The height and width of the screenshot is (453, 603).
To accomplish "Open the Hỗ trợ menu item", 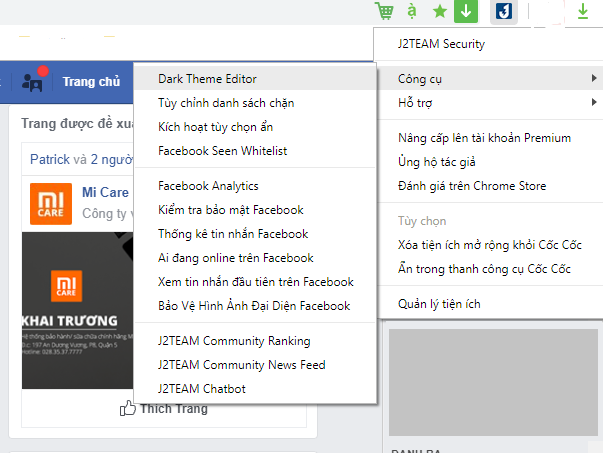I will pyautogui.click(x=490, y=103).
